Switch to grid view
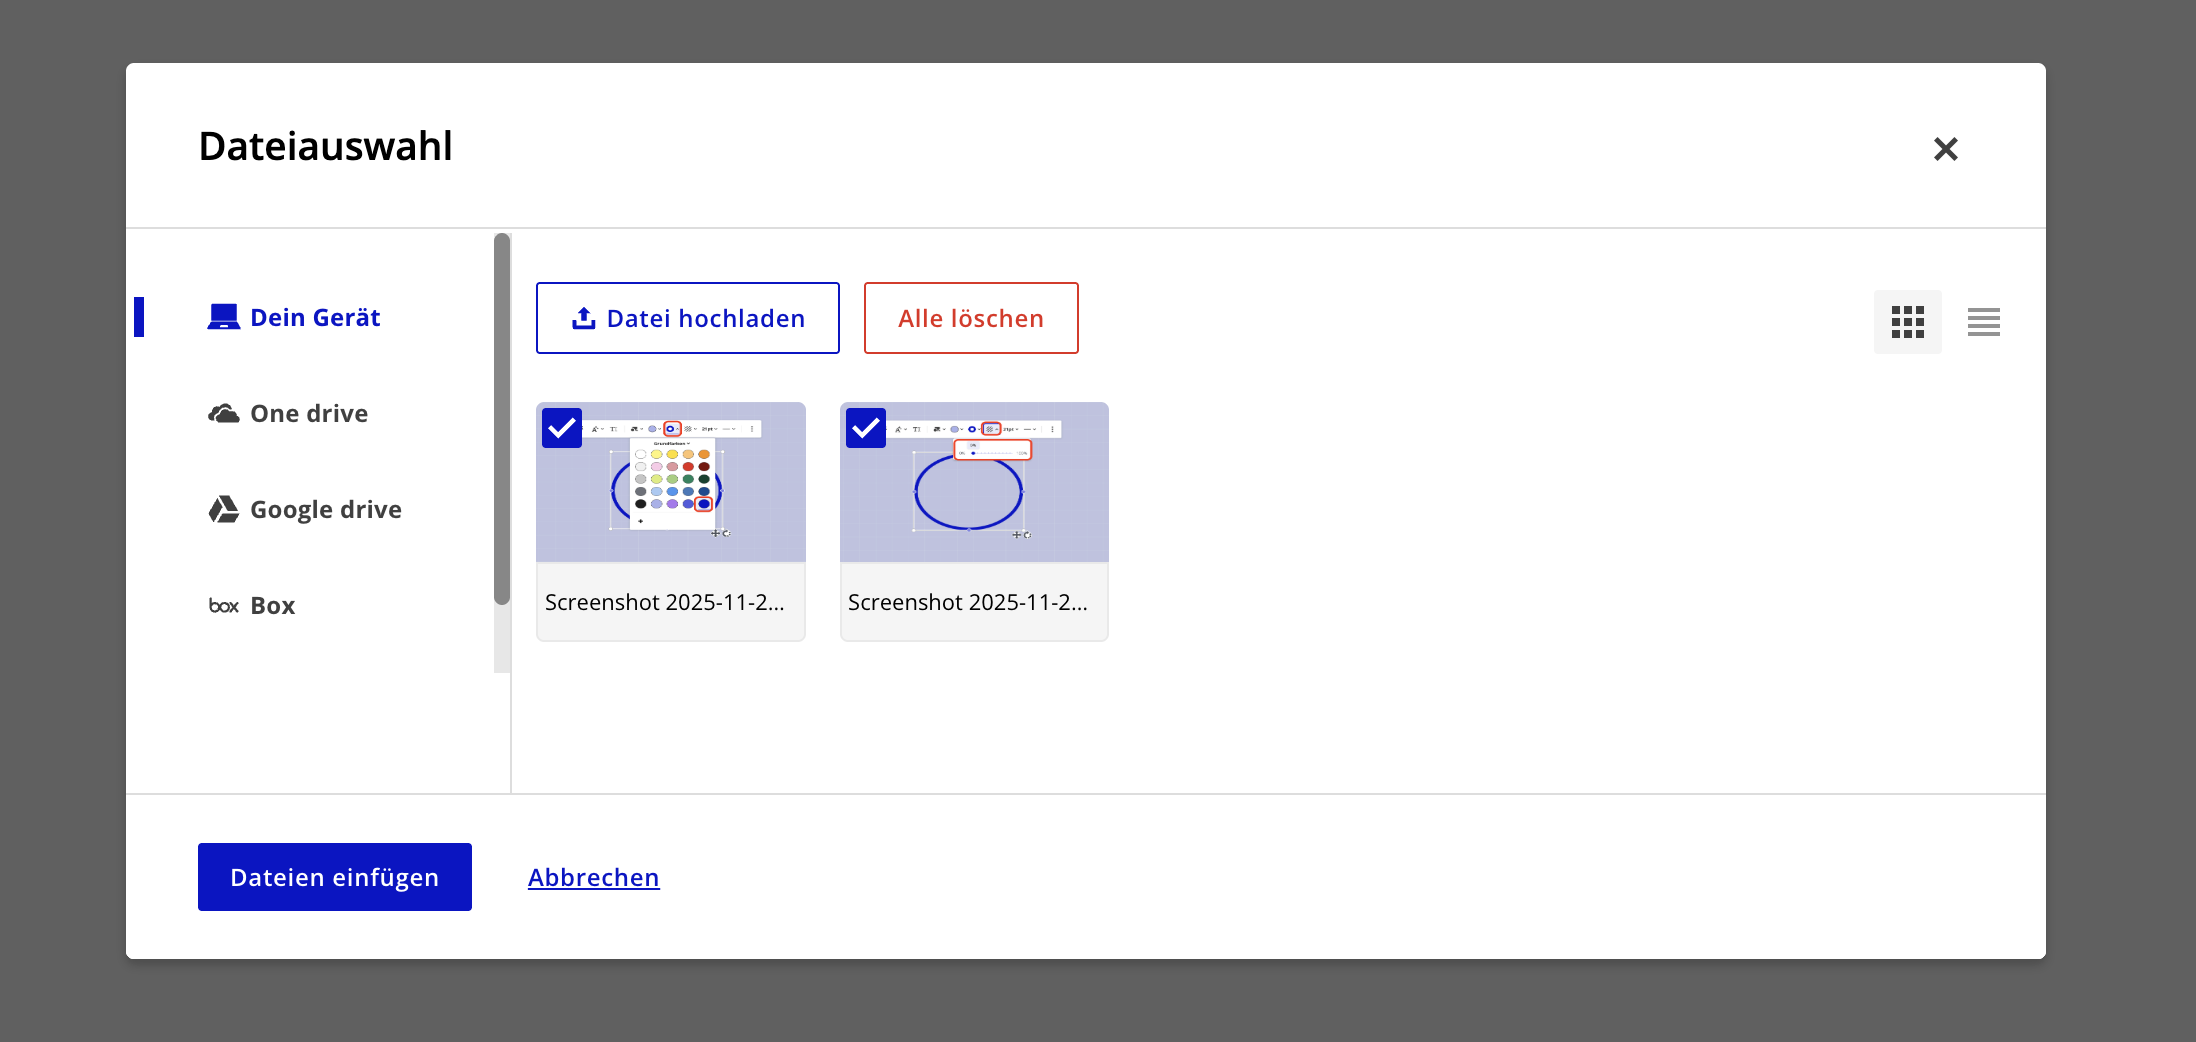2196x1042 pixels. tap(1907, 321)
